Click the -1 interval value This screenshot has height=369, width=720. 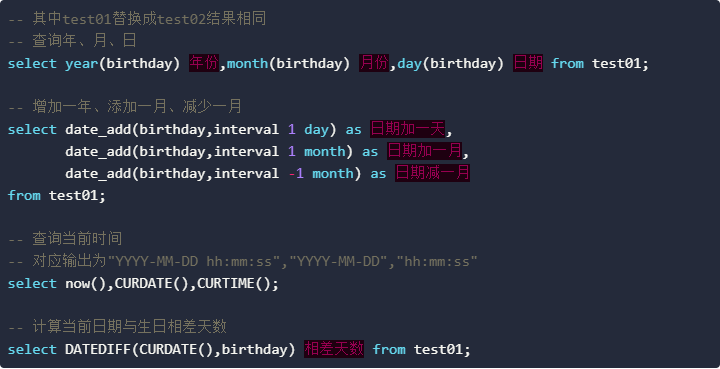pyautogui.click(x=296, y=174)
